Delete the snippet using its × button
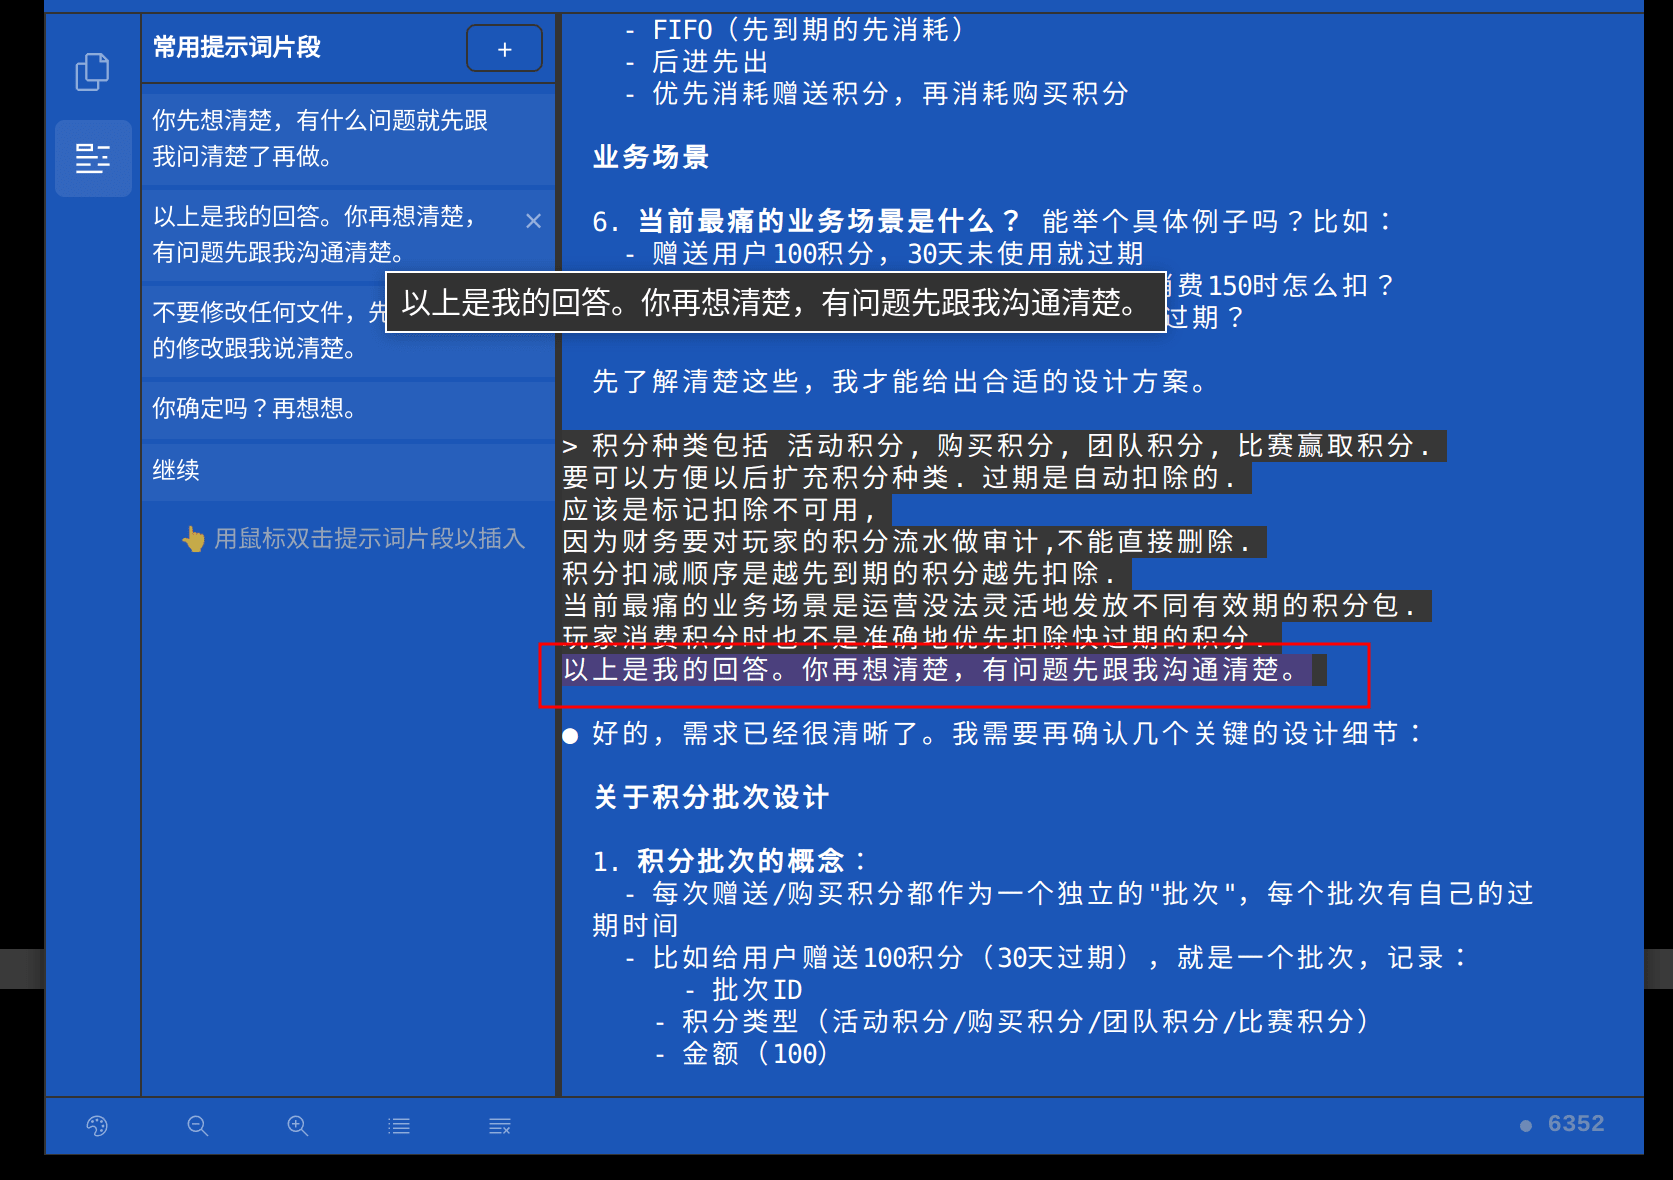The width and height of the screenshot is (1673, 1180). 533,221
